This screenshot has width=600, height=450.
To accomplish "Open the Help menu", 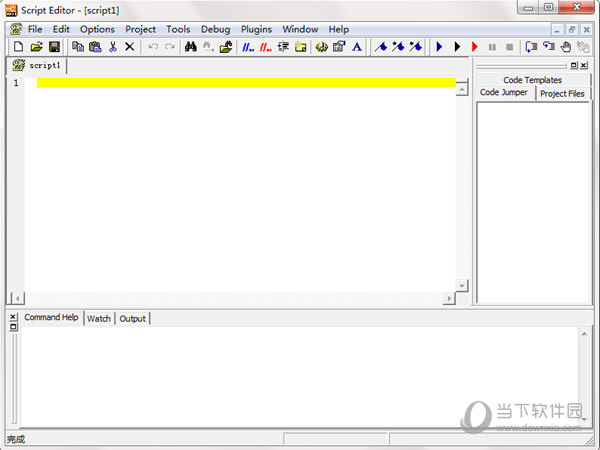I will pyautogui.click(x=339, y=29).
